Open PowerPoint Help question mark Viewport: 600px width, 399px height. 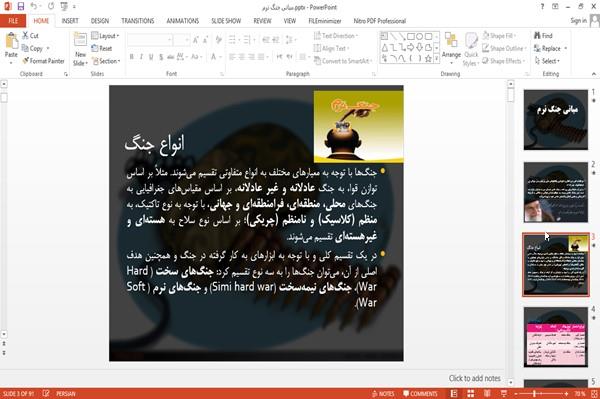point(543,7)
